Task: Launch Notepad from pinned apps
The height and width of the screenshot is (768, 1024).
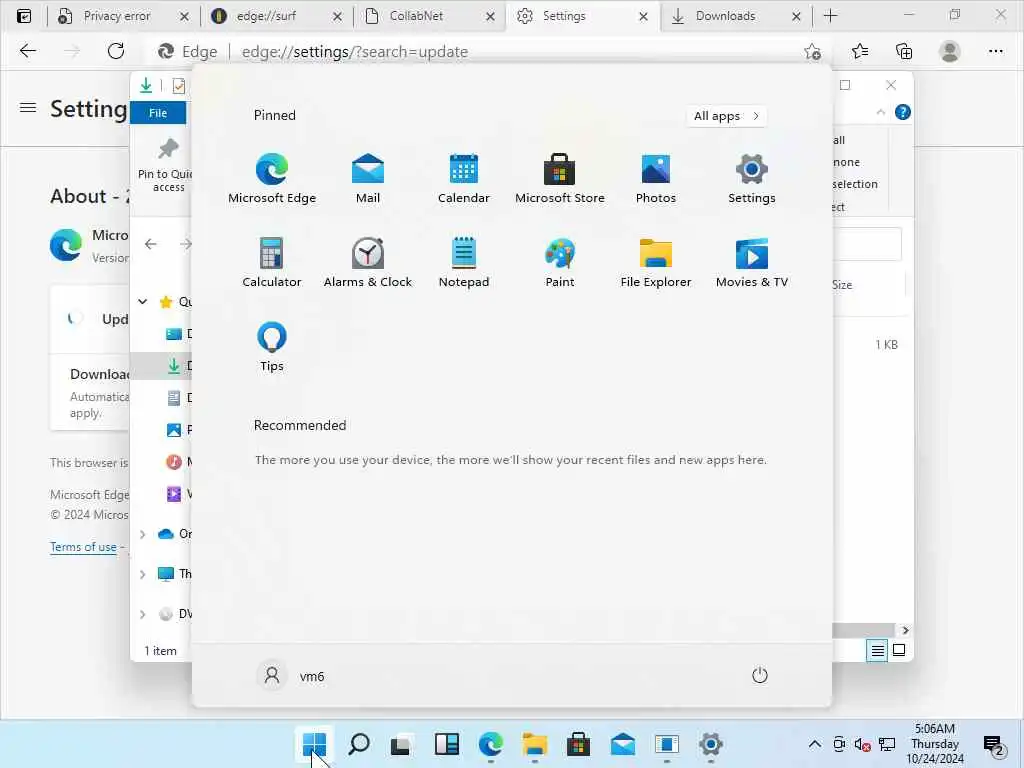Action: coord(464,262)
